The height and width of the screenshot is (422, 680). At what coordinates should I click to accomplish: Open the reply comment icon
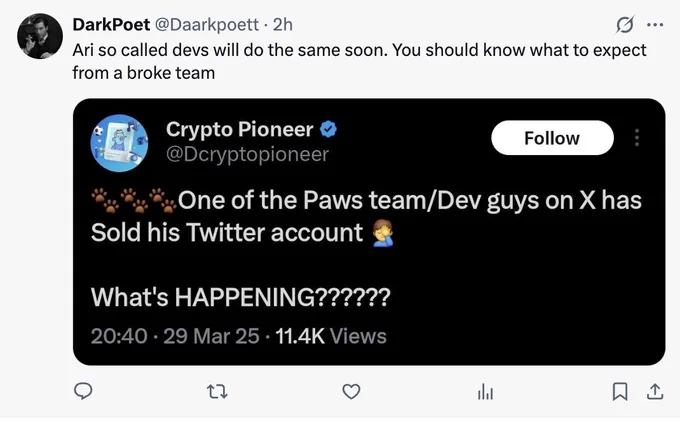[83, 391]
